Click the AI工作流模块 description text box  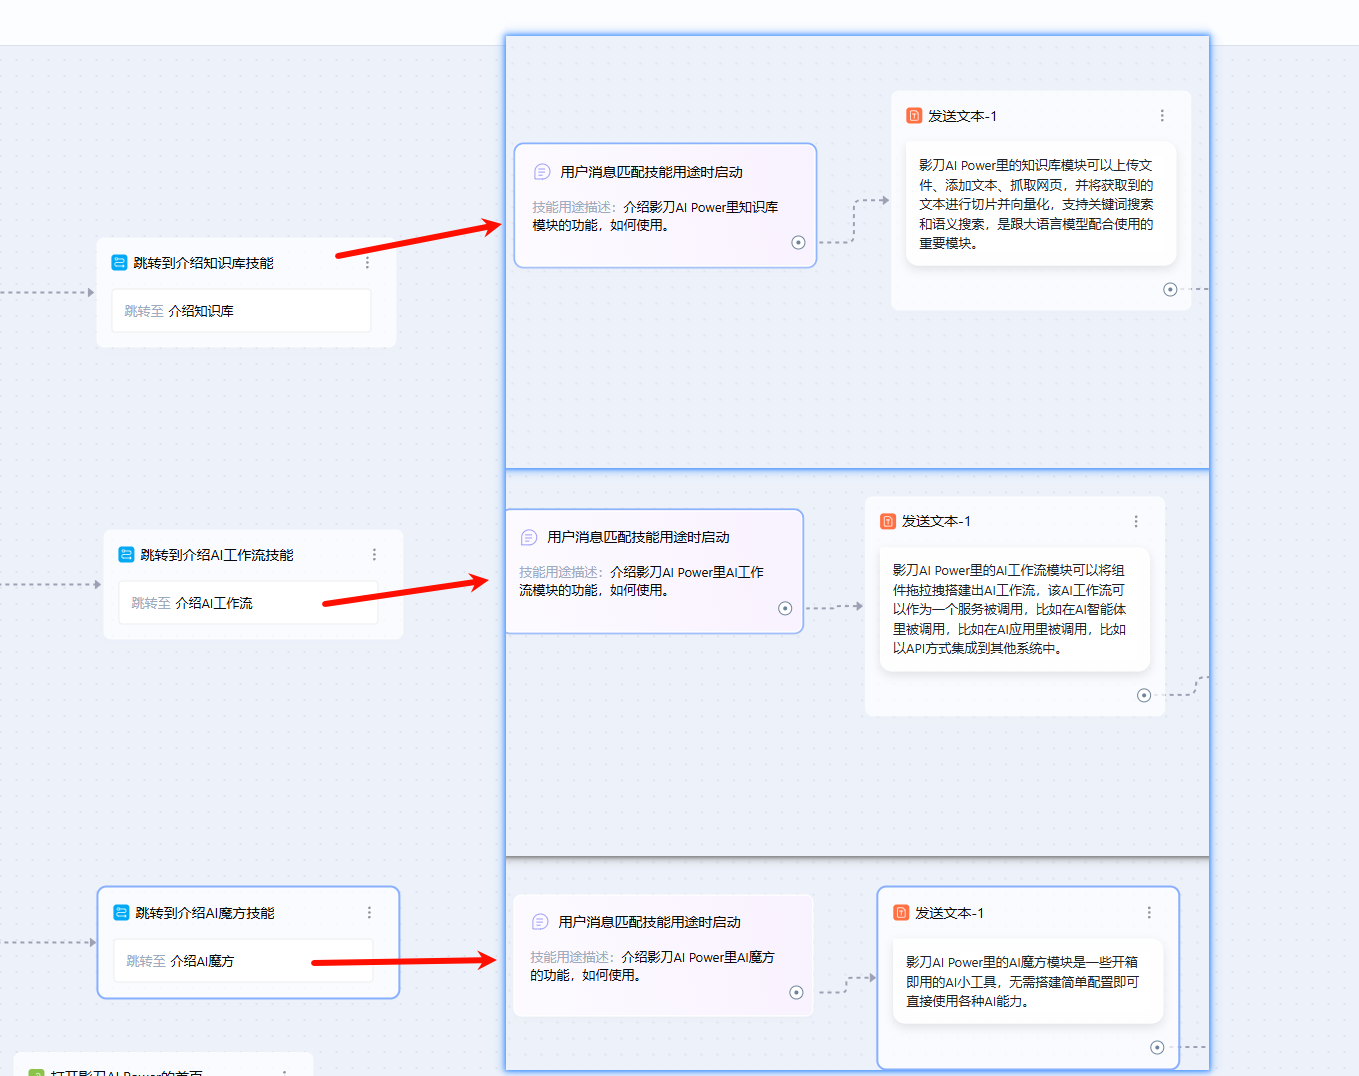[x=1015, y=609]
